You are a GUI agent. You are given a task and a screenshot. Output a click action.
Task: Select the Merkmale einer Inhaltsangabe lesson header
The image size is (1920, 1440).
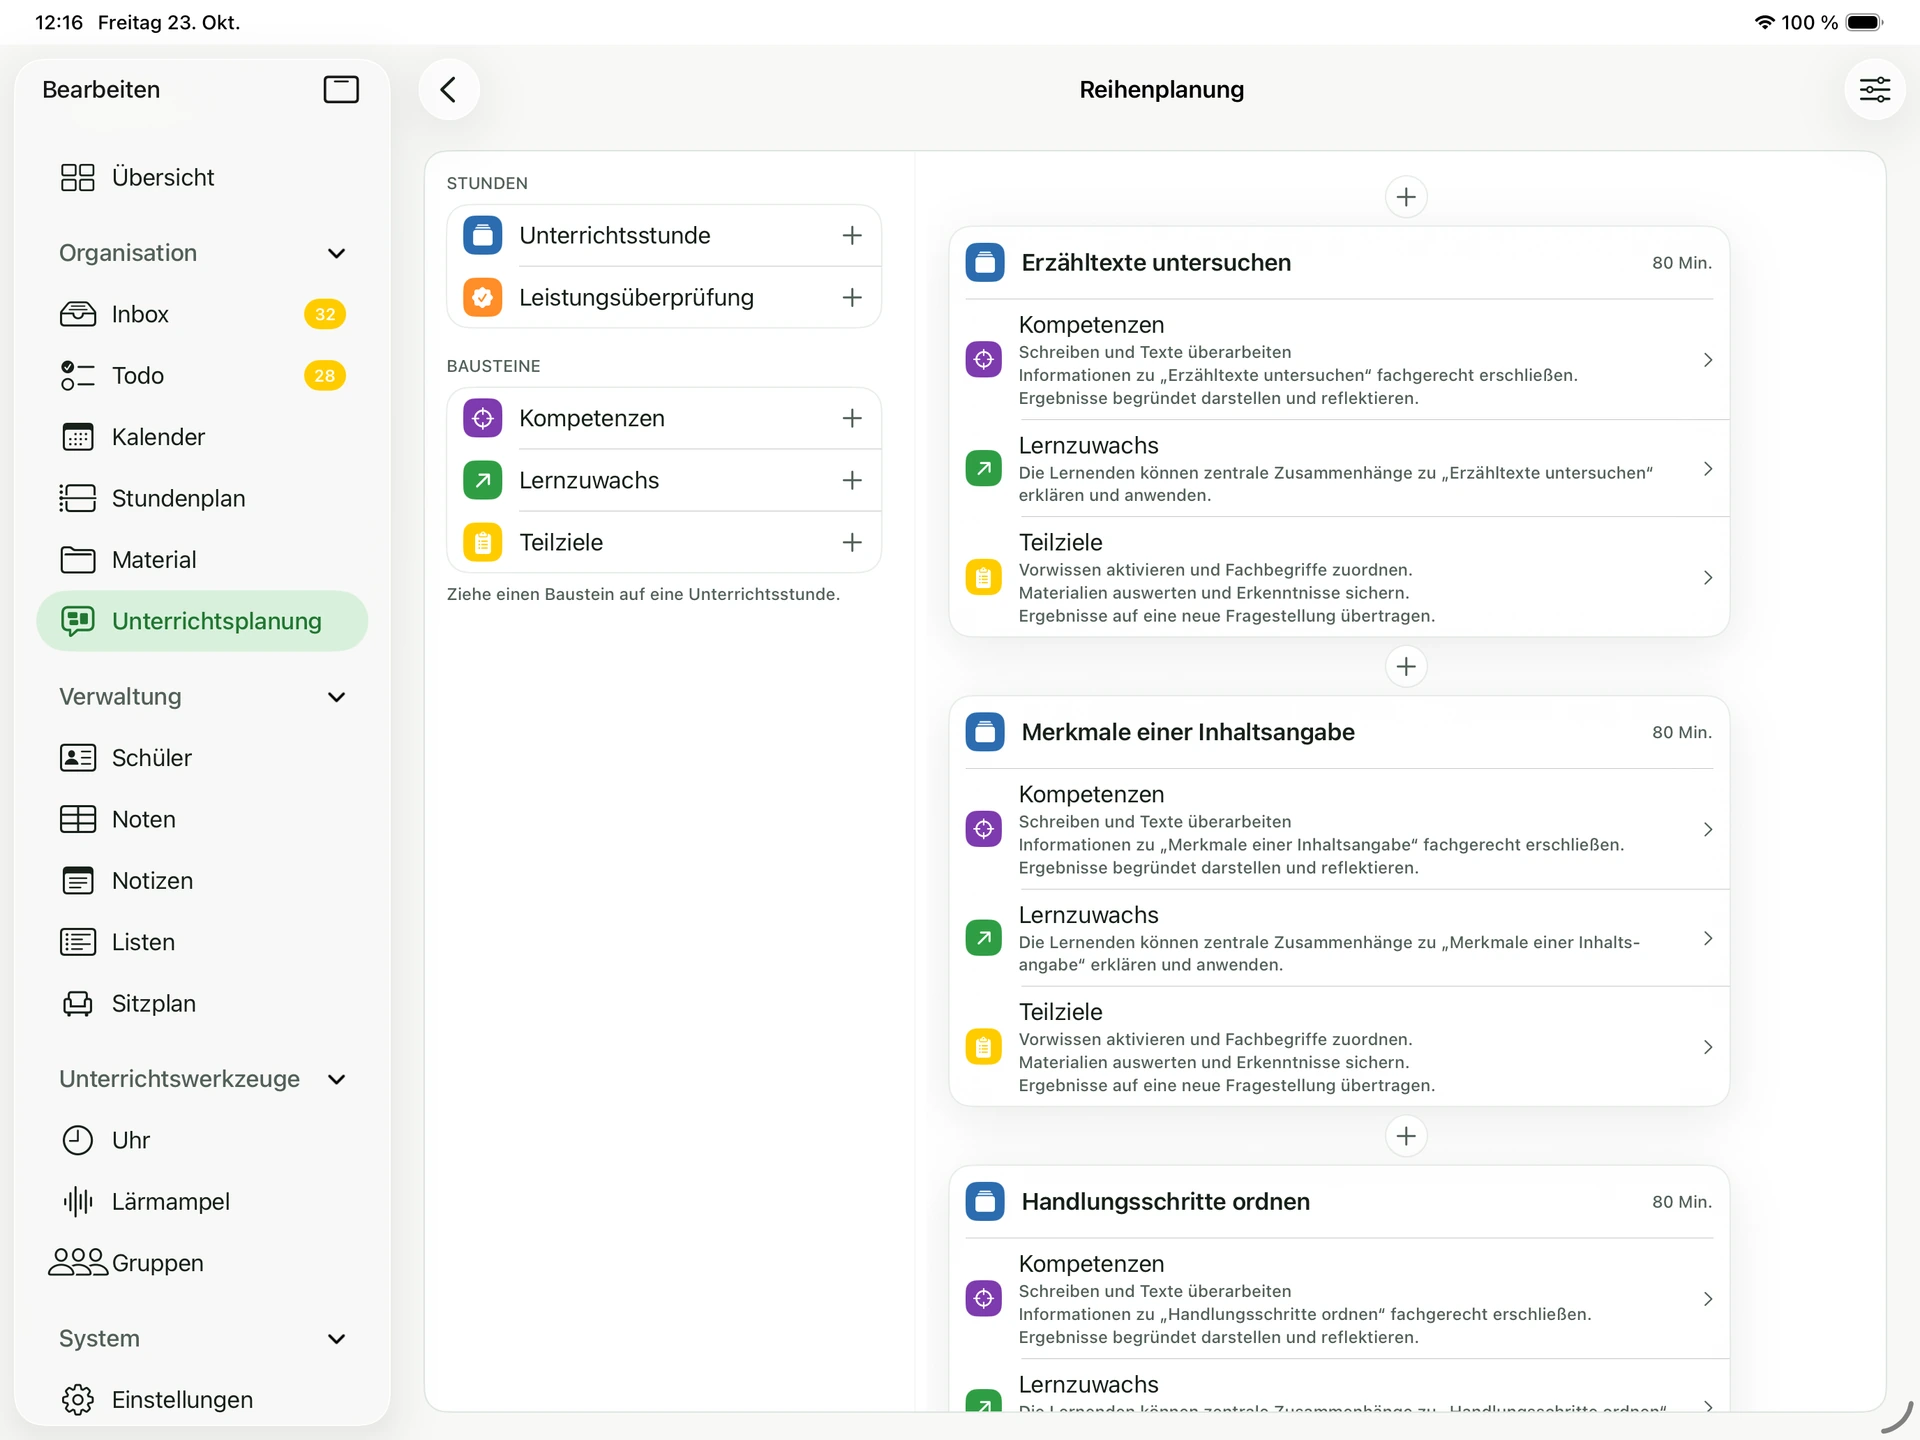(1340, 732)
